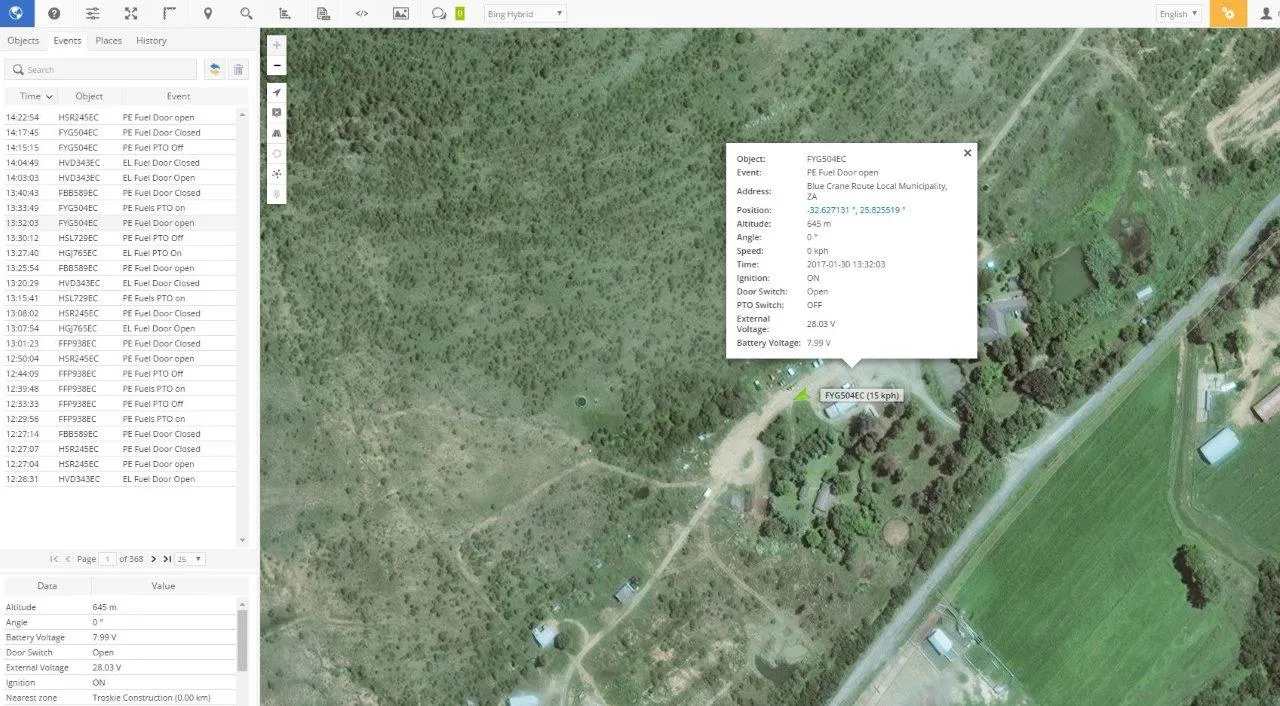Click the position coordinates link in popup
Image resolution: width=1280 pixels, height=706 pixels.
(x=856, y=210)
